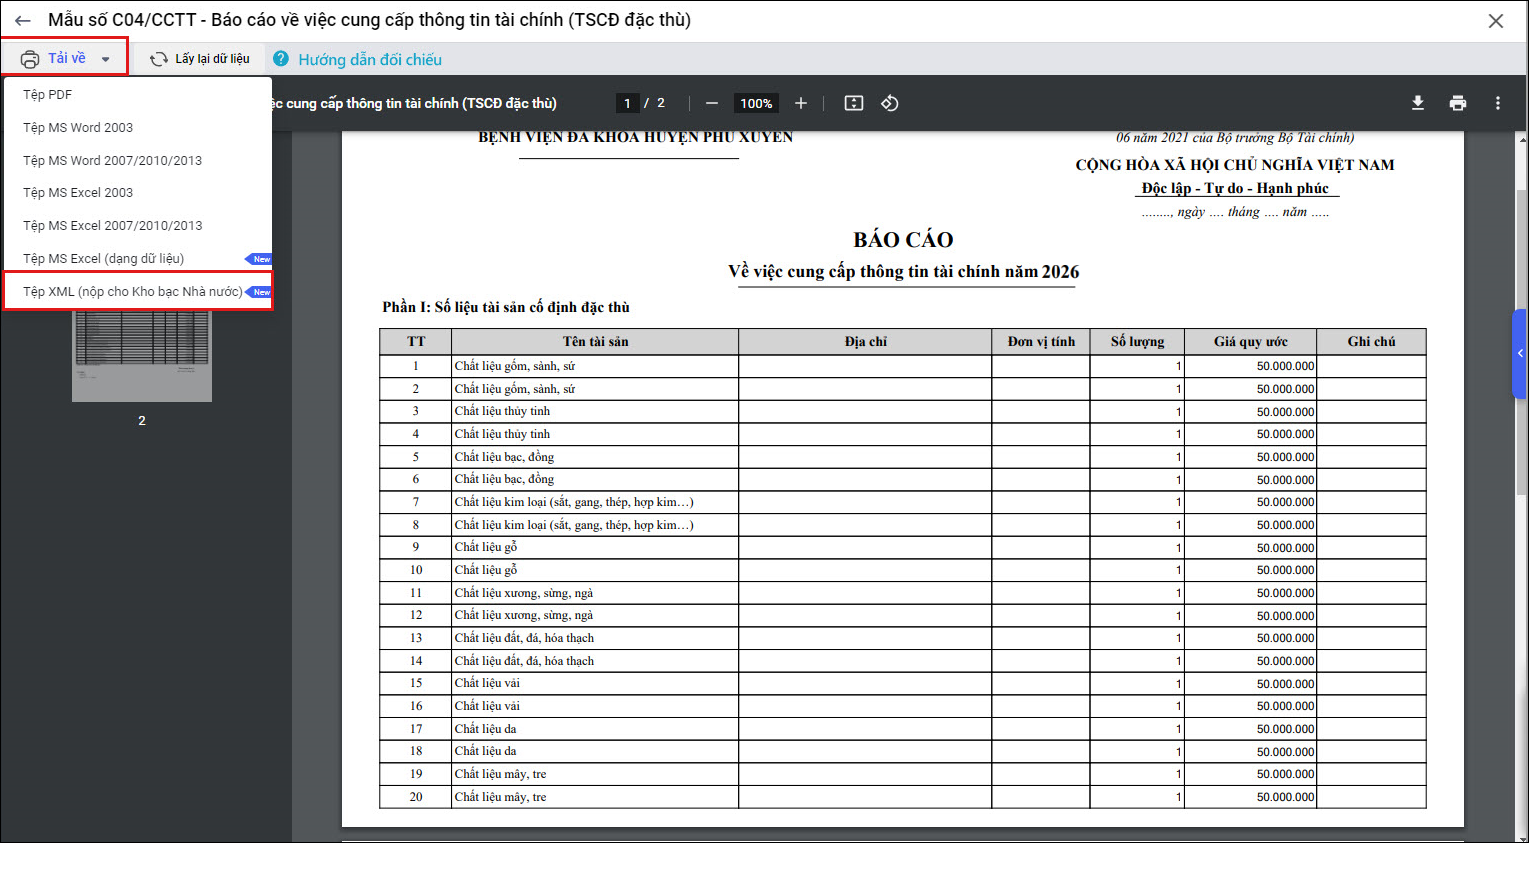Select the page 2 thumbnail

pos(142,356)
